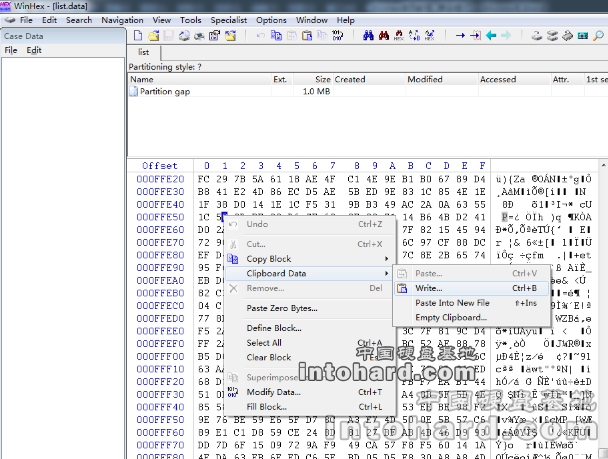Click the Open Disk toolbar icon

click(537, 36)
